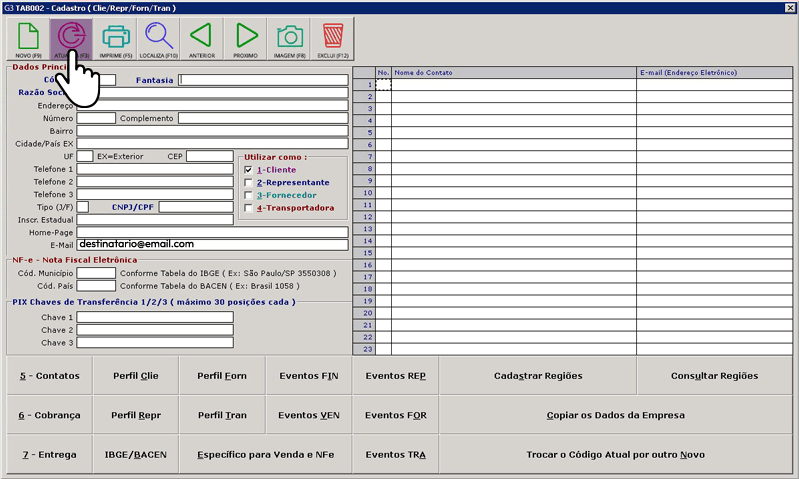Click the IBGE/BACEN button

click(136, 455)
